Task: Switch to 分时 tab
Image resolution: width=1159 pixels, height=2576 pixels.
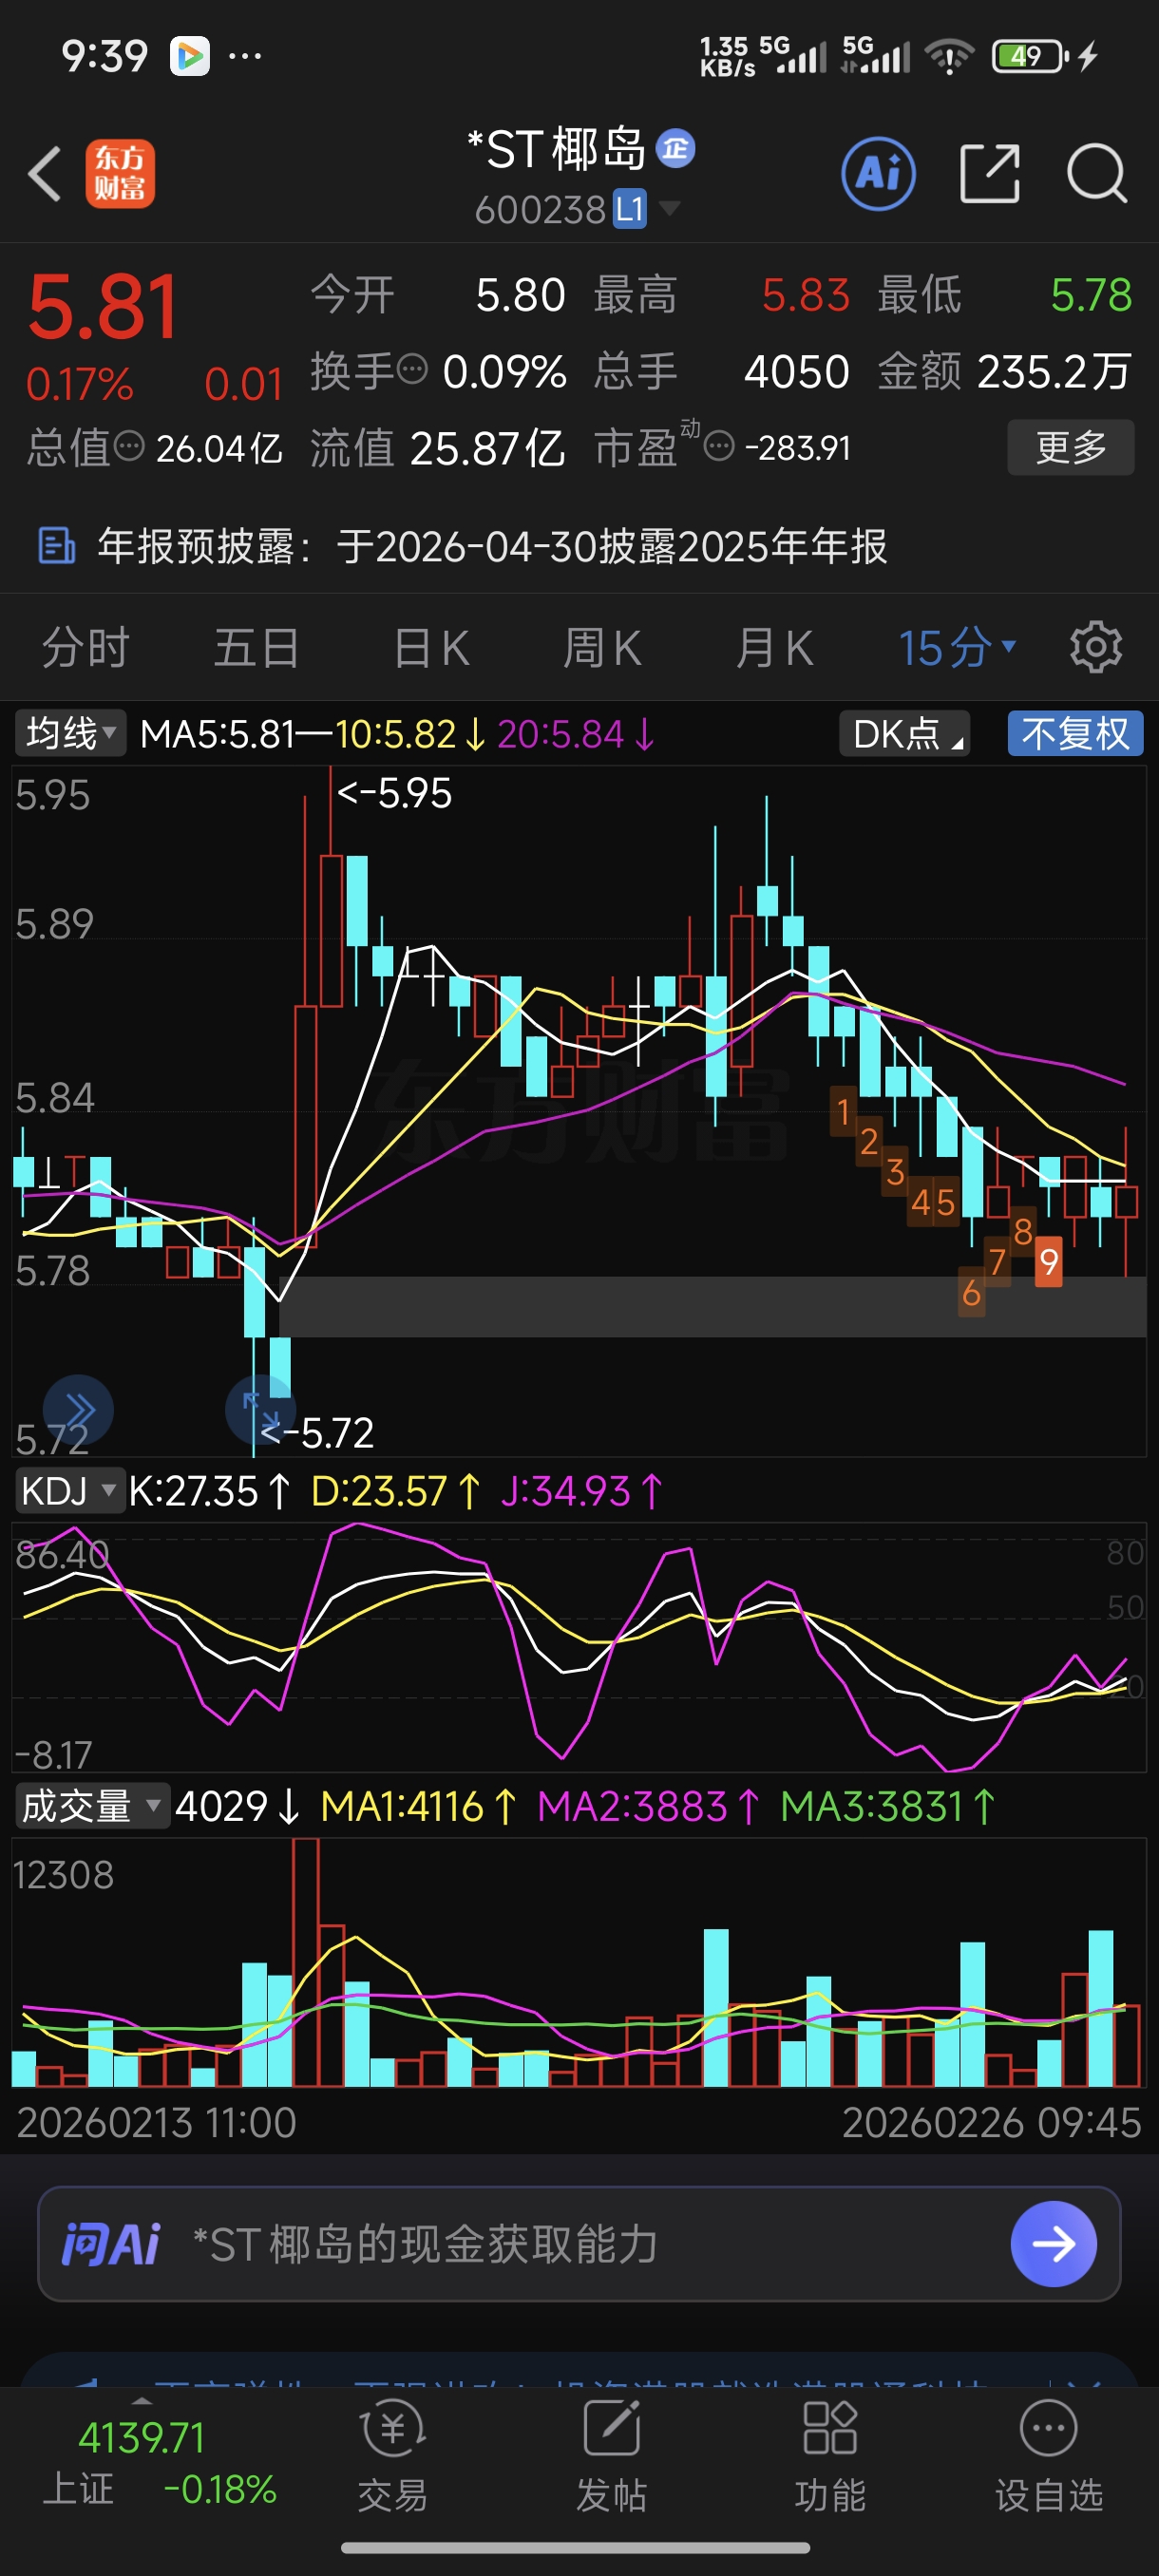Action: coord(85,647)
